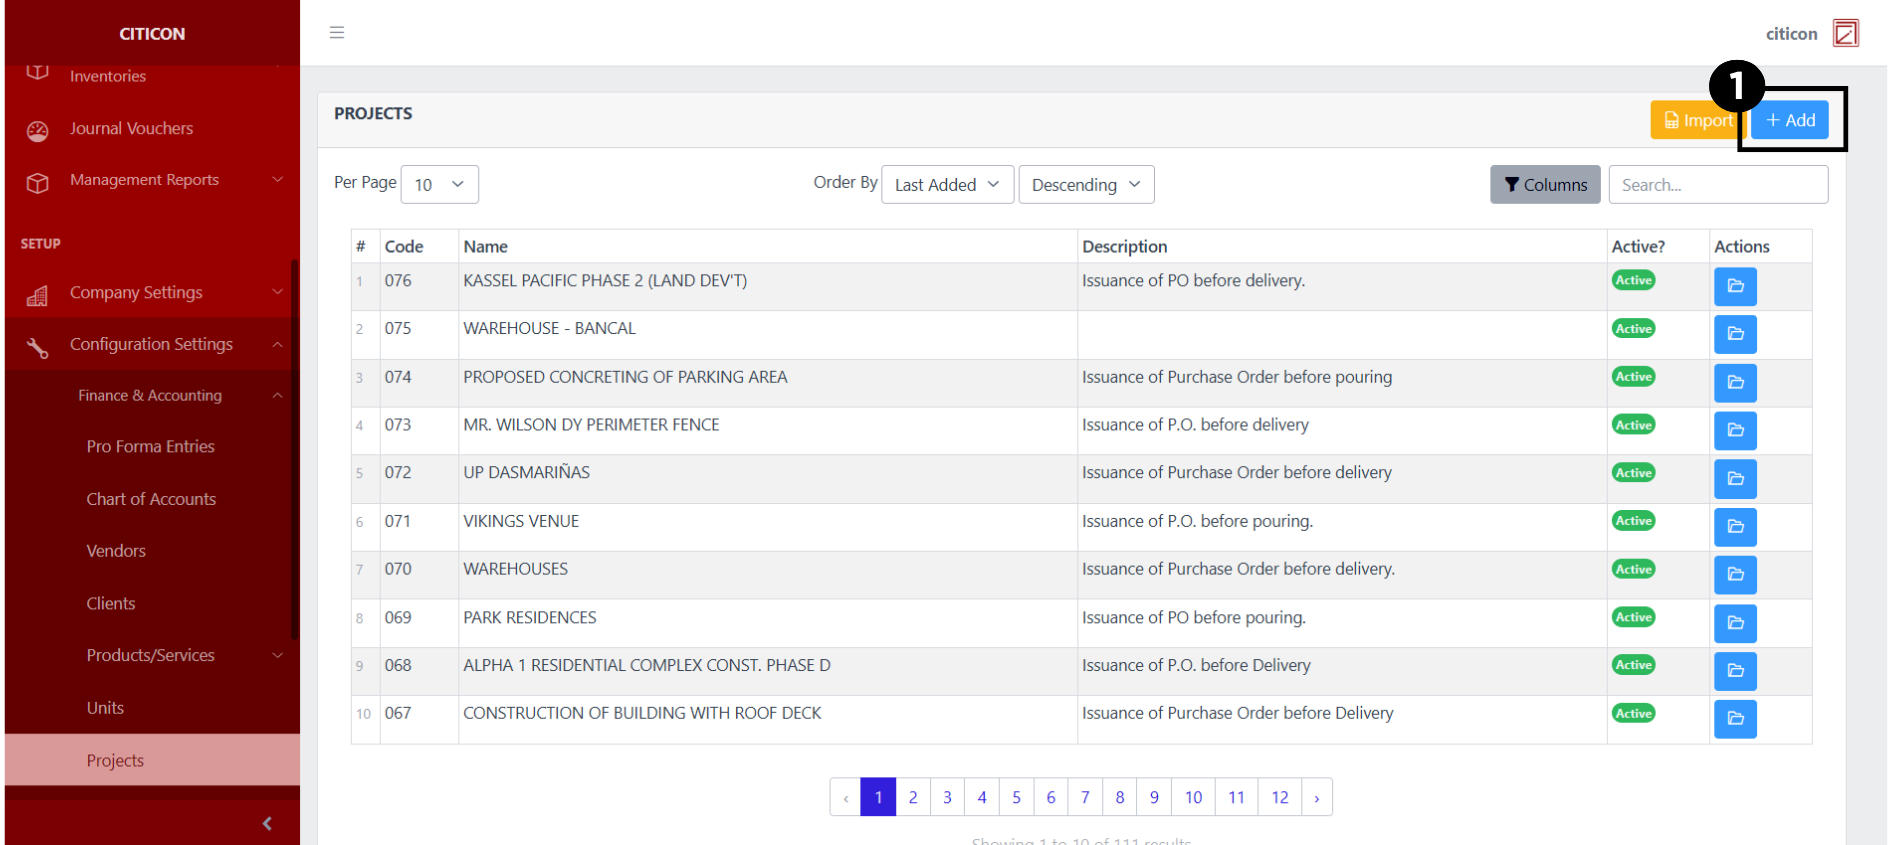
Task: Open the Per Page dropdown
Action: 439,185
